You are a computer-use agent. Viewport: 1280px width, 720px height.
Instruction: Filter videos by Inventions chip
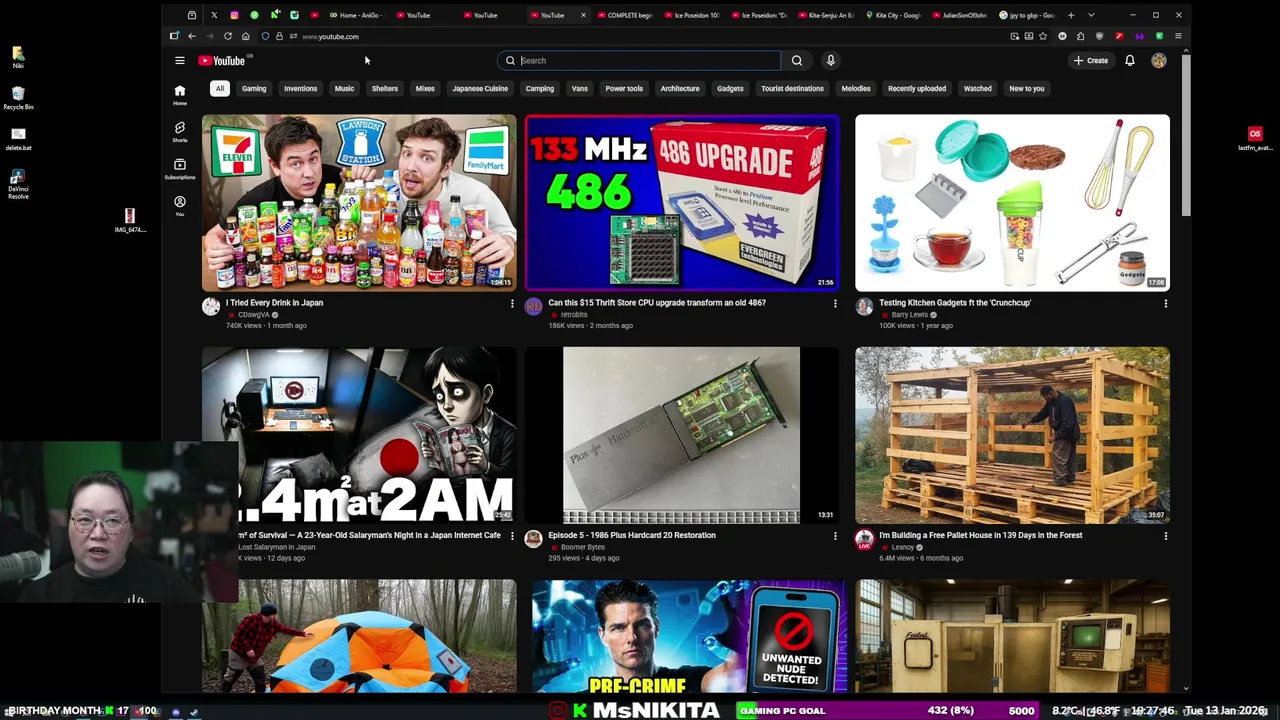(x=300, y=88)
